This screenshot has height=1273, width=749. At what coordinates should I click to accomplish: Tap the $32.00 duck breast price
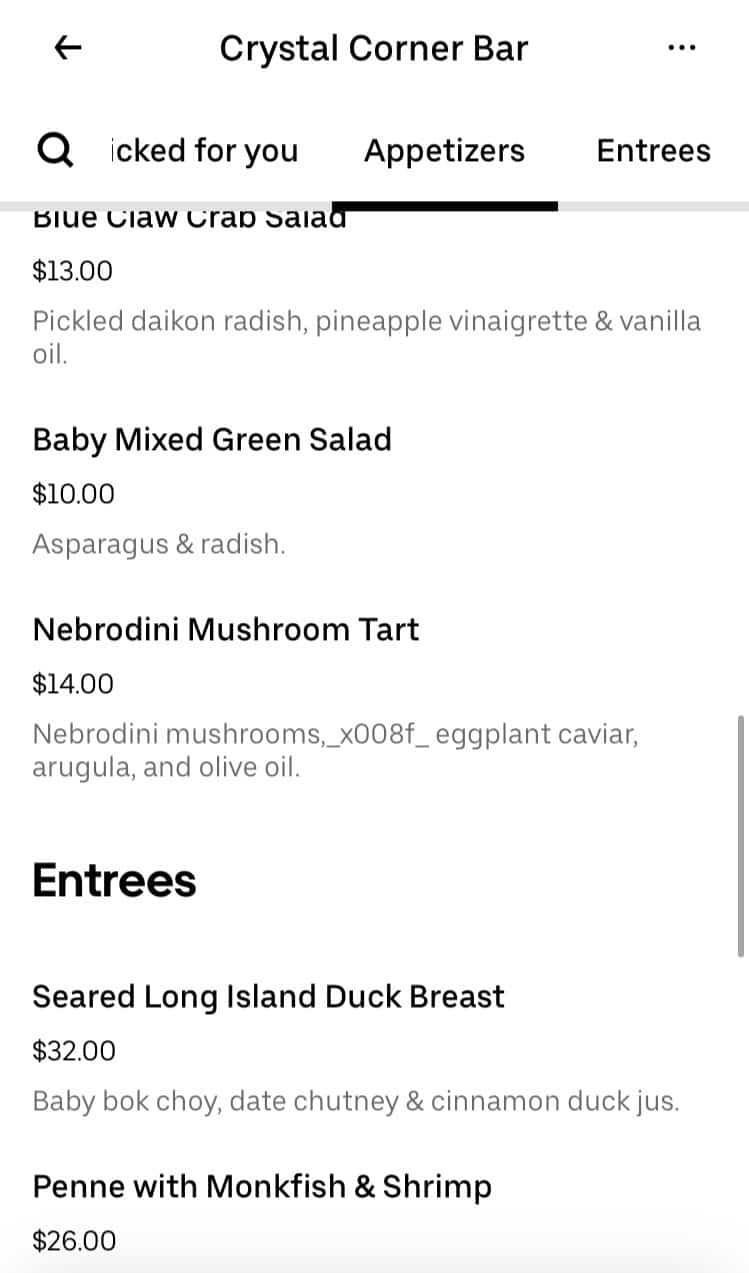74,1050
